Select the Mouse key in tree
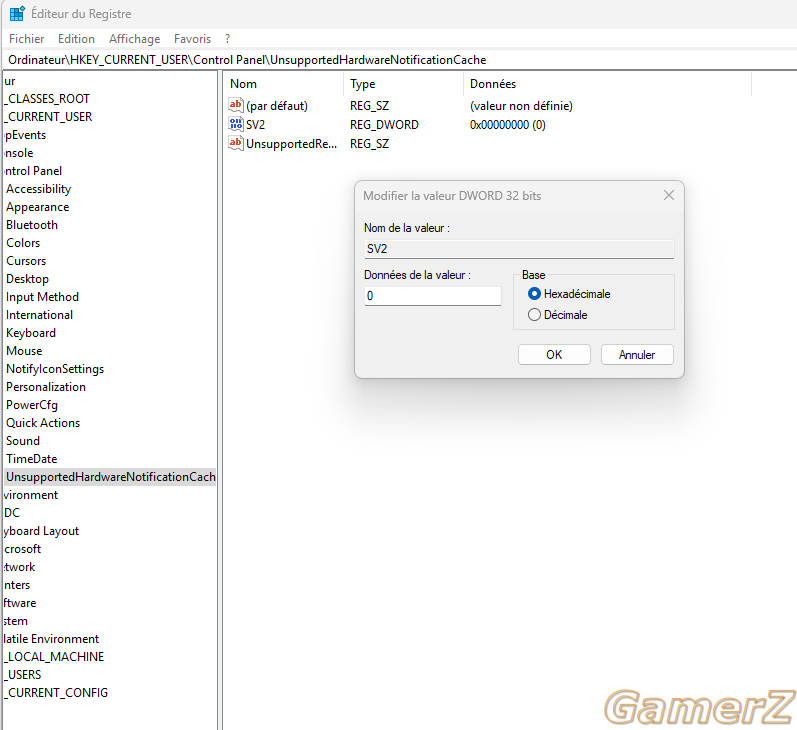This screenshot has height=730, width=797. pos(24,351)
